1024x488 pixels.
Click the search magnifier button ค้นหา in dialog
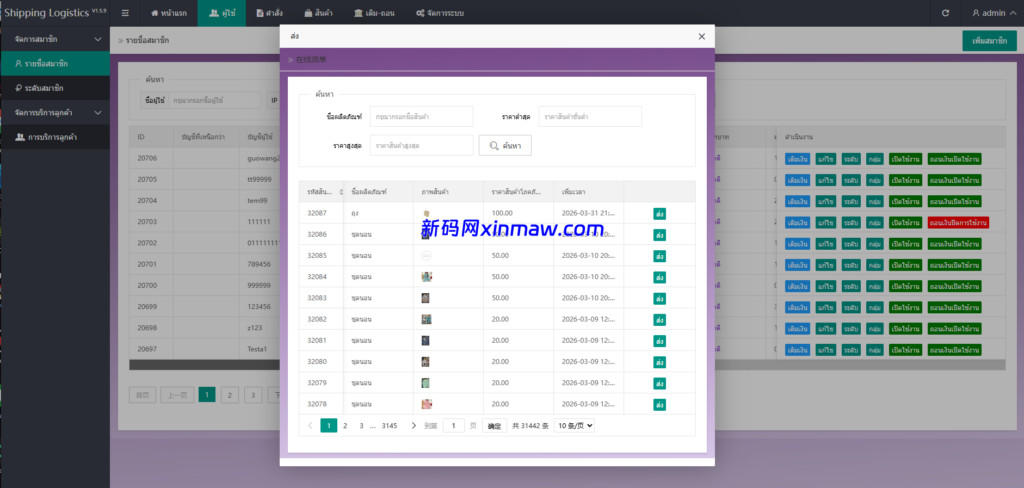[505, 145]
